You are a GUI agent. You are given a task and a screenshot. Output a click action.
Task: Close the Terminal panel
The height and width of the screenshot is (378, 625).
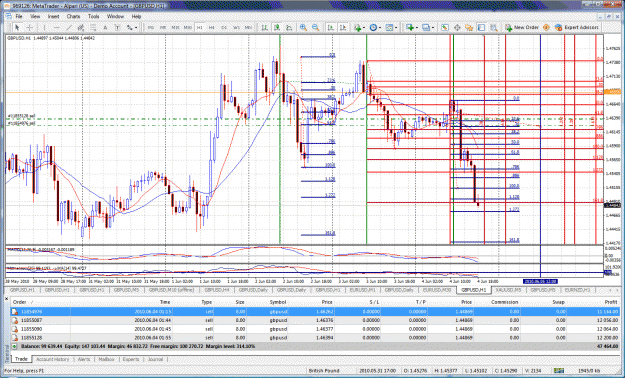point(6,298)
